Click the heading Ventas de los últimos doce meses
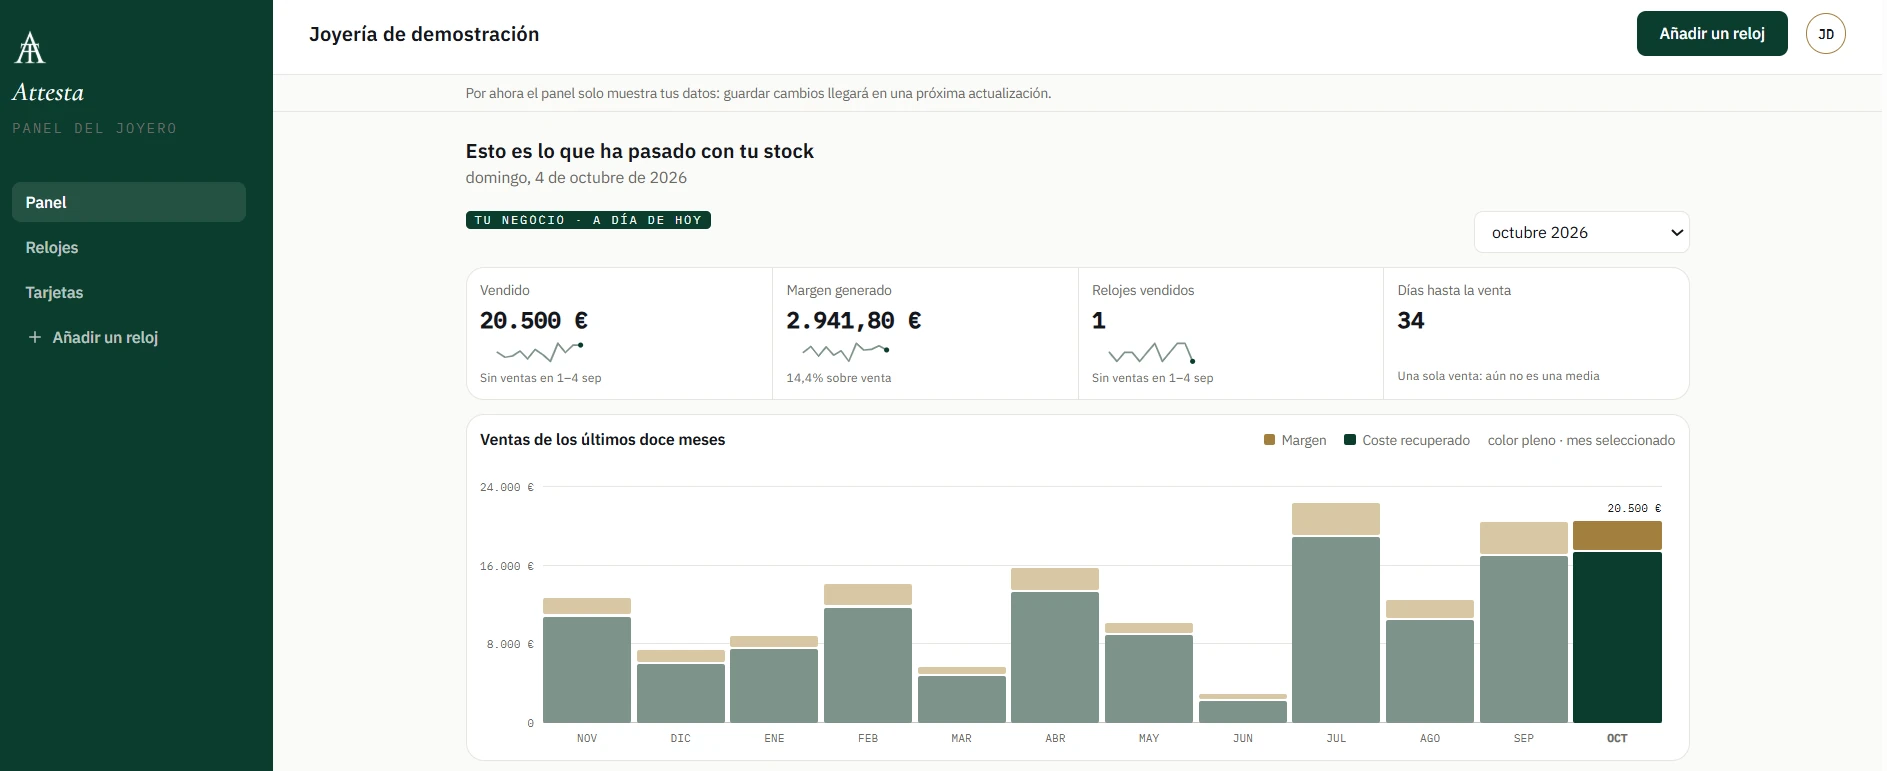 point(603,439)
